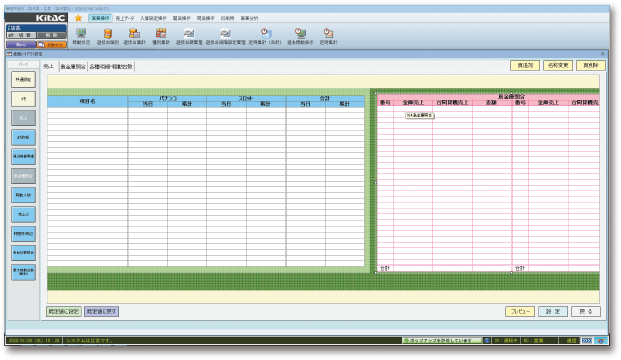Click the orange 起動中 button
Image resolution: width=621 pixels, height=360 pixels.
point(52,45)
